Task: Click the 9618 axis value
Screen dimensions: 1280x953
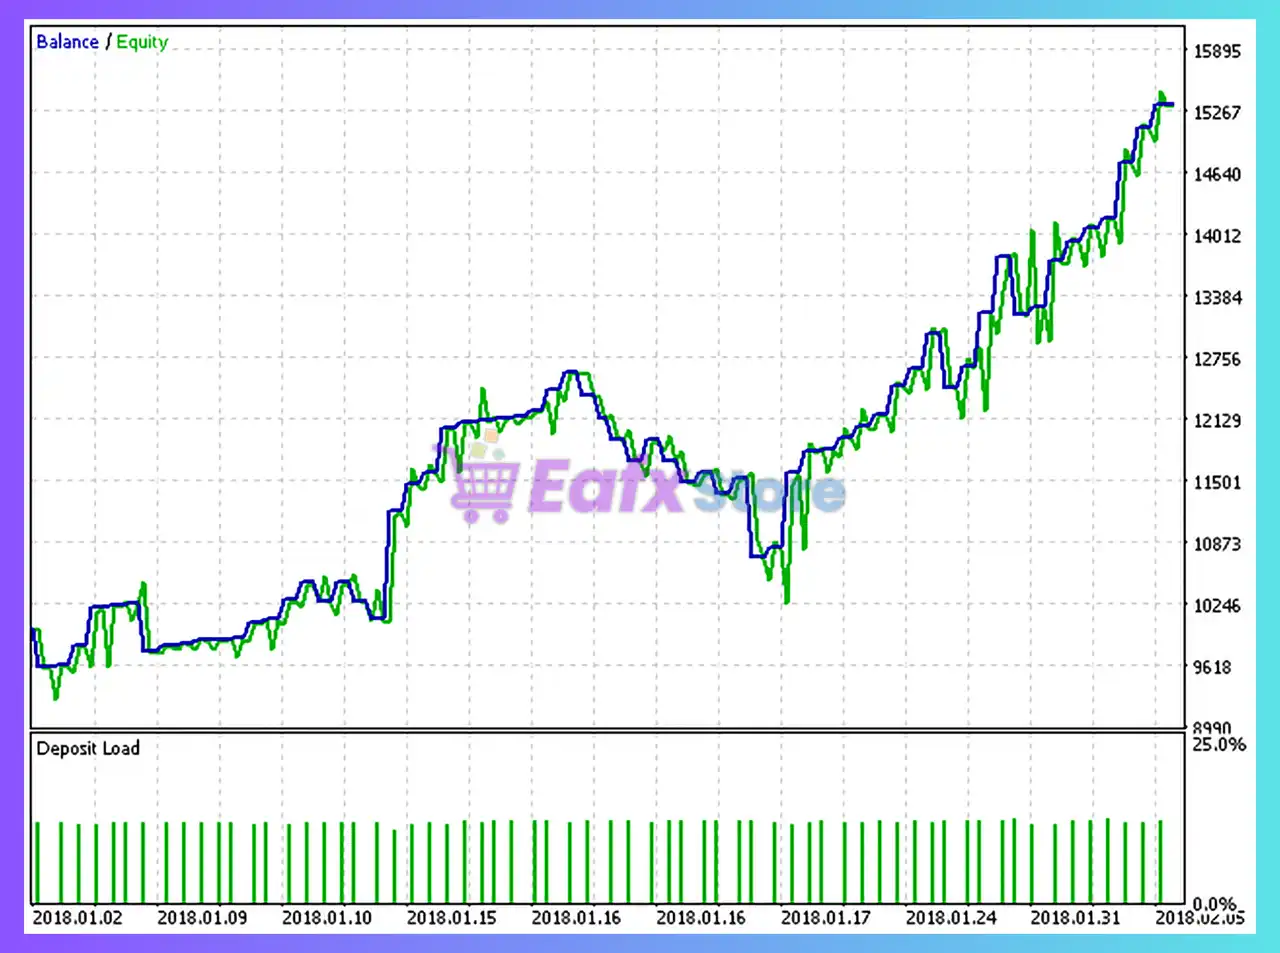Action: [1212, 667]
